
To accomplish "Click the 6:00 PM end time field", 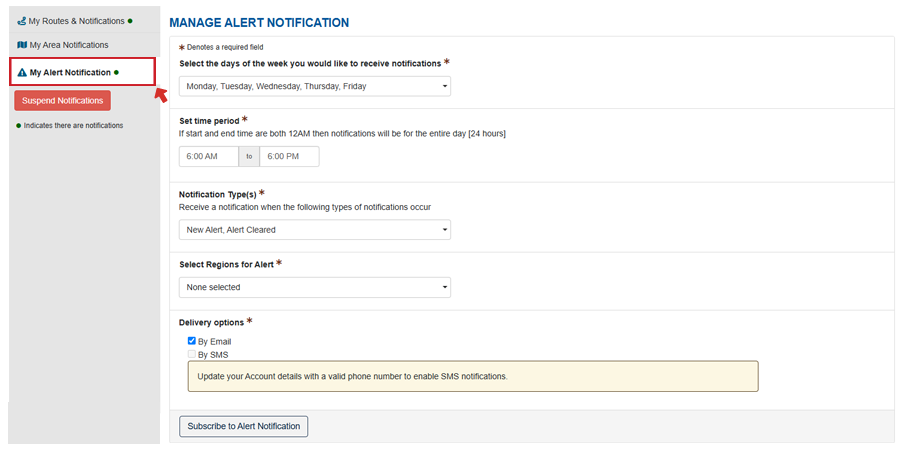I will coord(290,156).
